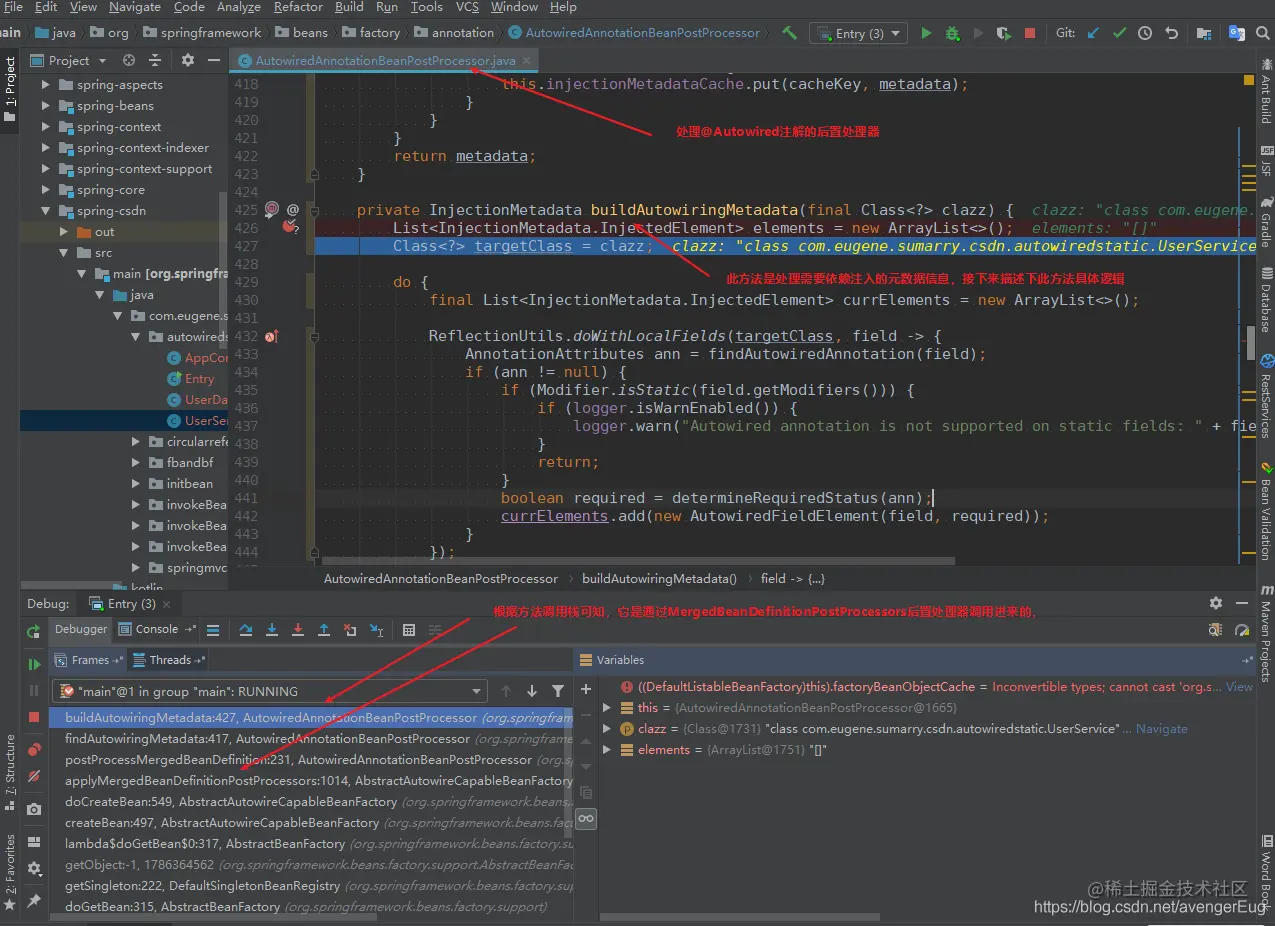The image size is (1275, 926).
Task: Open Project Structure icon in toolbar
Action: tap(1204, 33)
